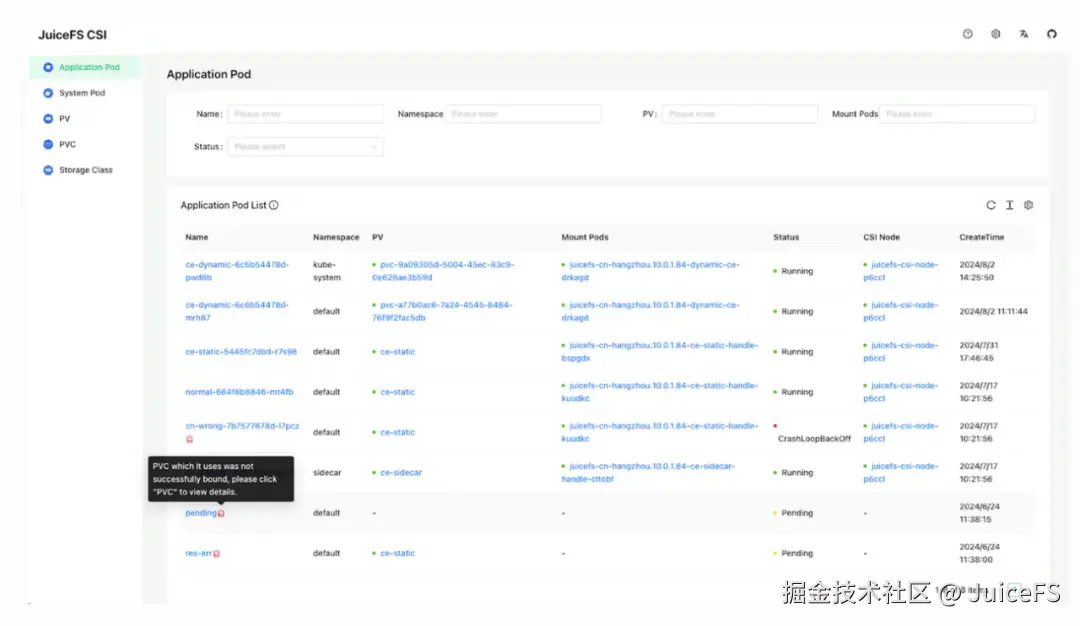Click create time 2024/8/2 11:11:44
Viewport: 1080px width, 626px height.
point(993,311)
